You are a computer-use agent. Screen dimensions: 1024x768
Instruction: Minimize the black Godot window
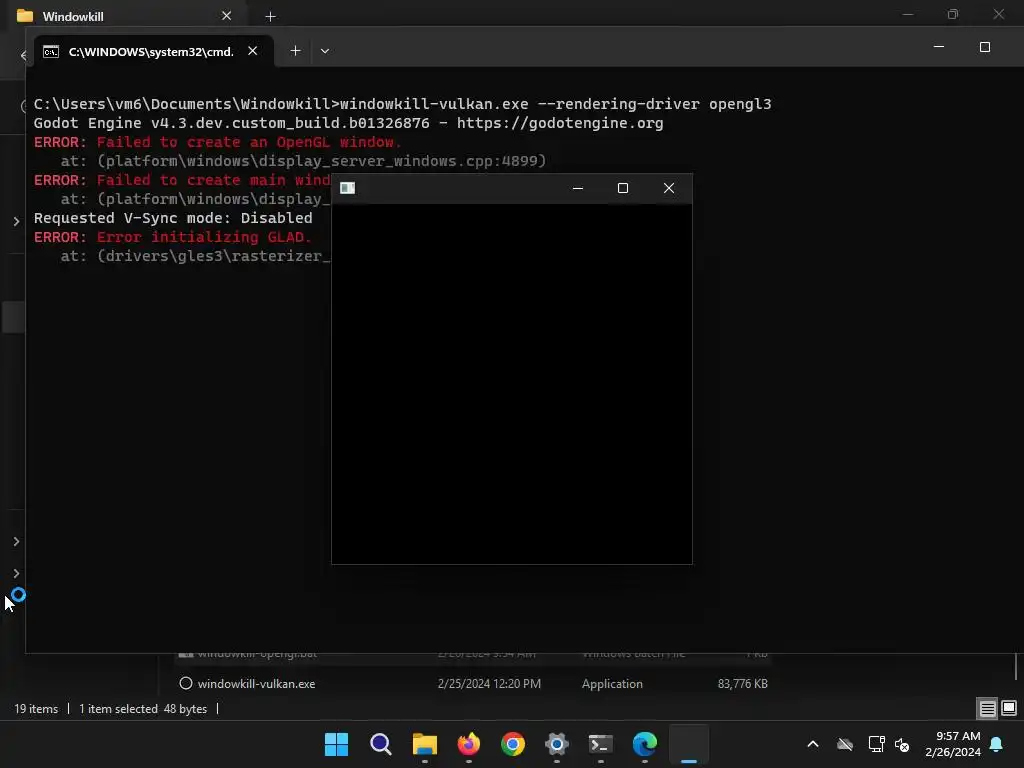pos(577,188)
